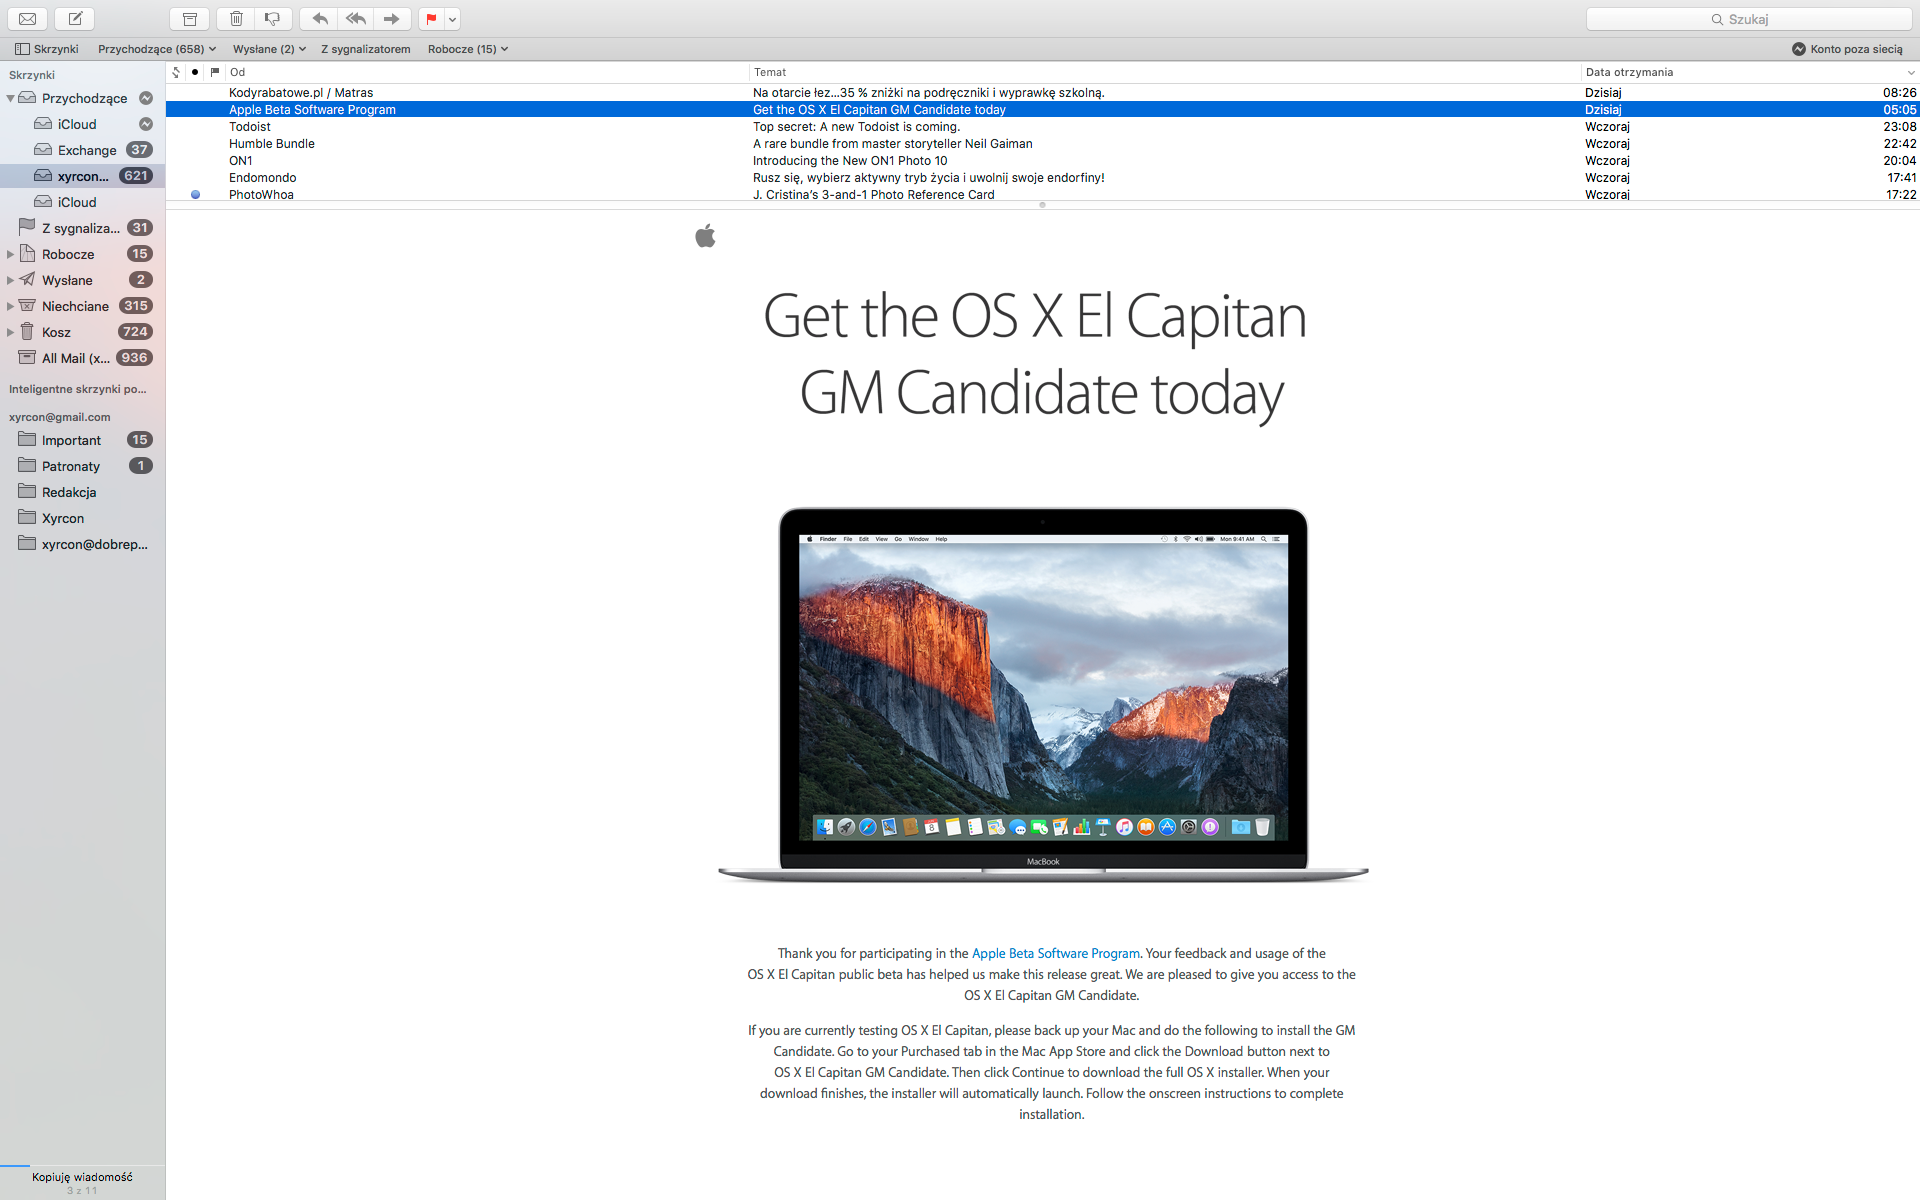This screenshot has width=1920, height=1200.
Task: Forward the message using the right arrow icon
Action: click(392, 19)
